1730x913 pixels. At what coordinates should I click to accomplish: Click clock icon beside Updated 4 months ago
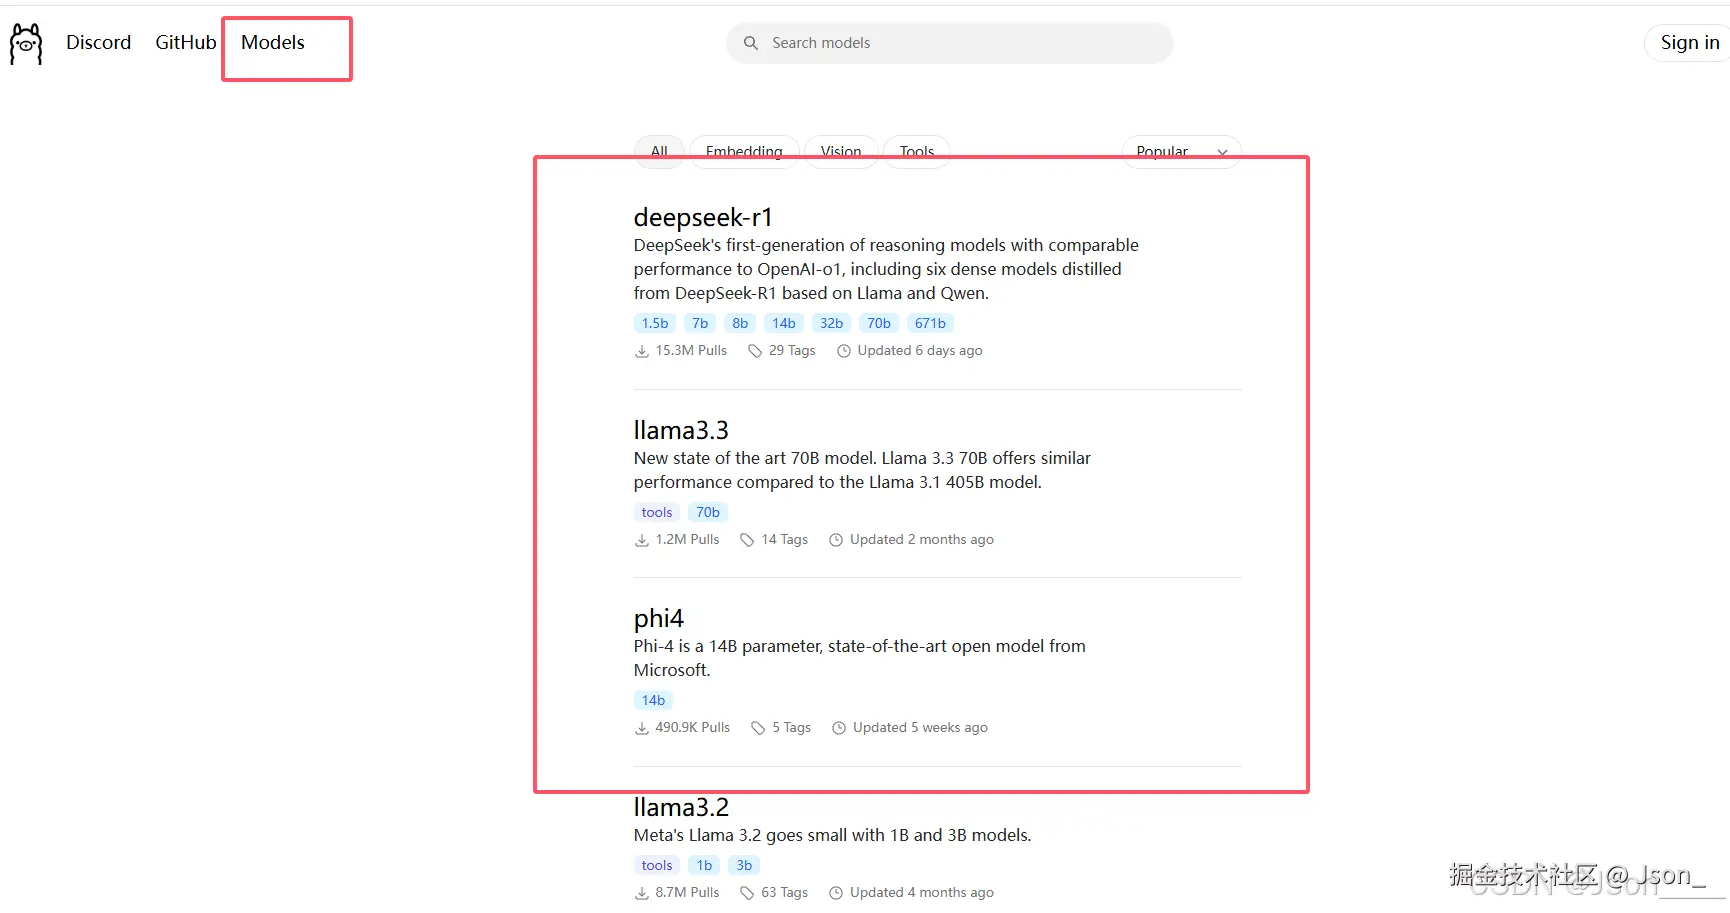coord(836,893)
